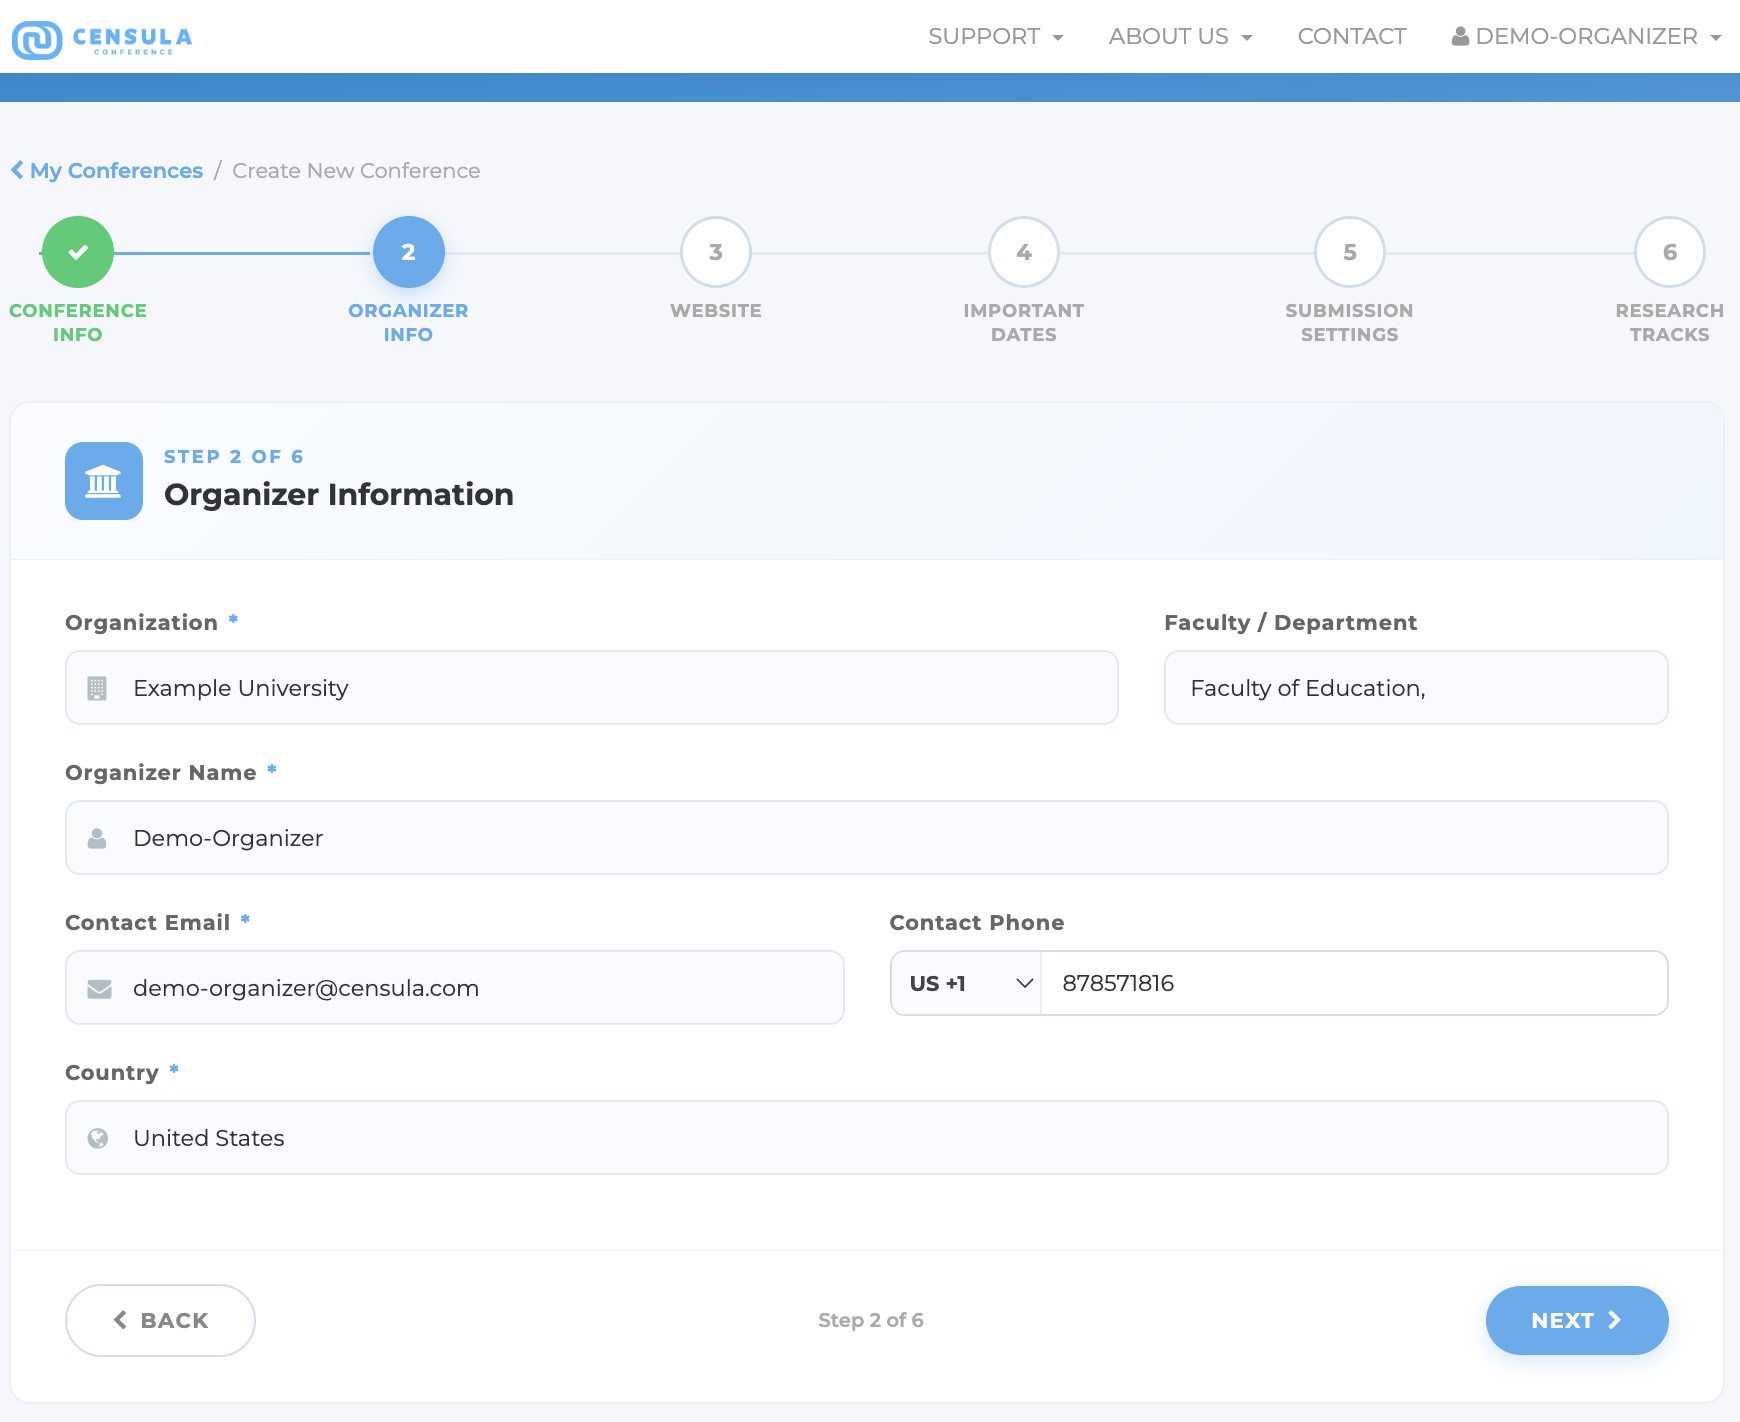Jump to step 3 Website circle
1740x1422 pixels.
coord(716,252)
